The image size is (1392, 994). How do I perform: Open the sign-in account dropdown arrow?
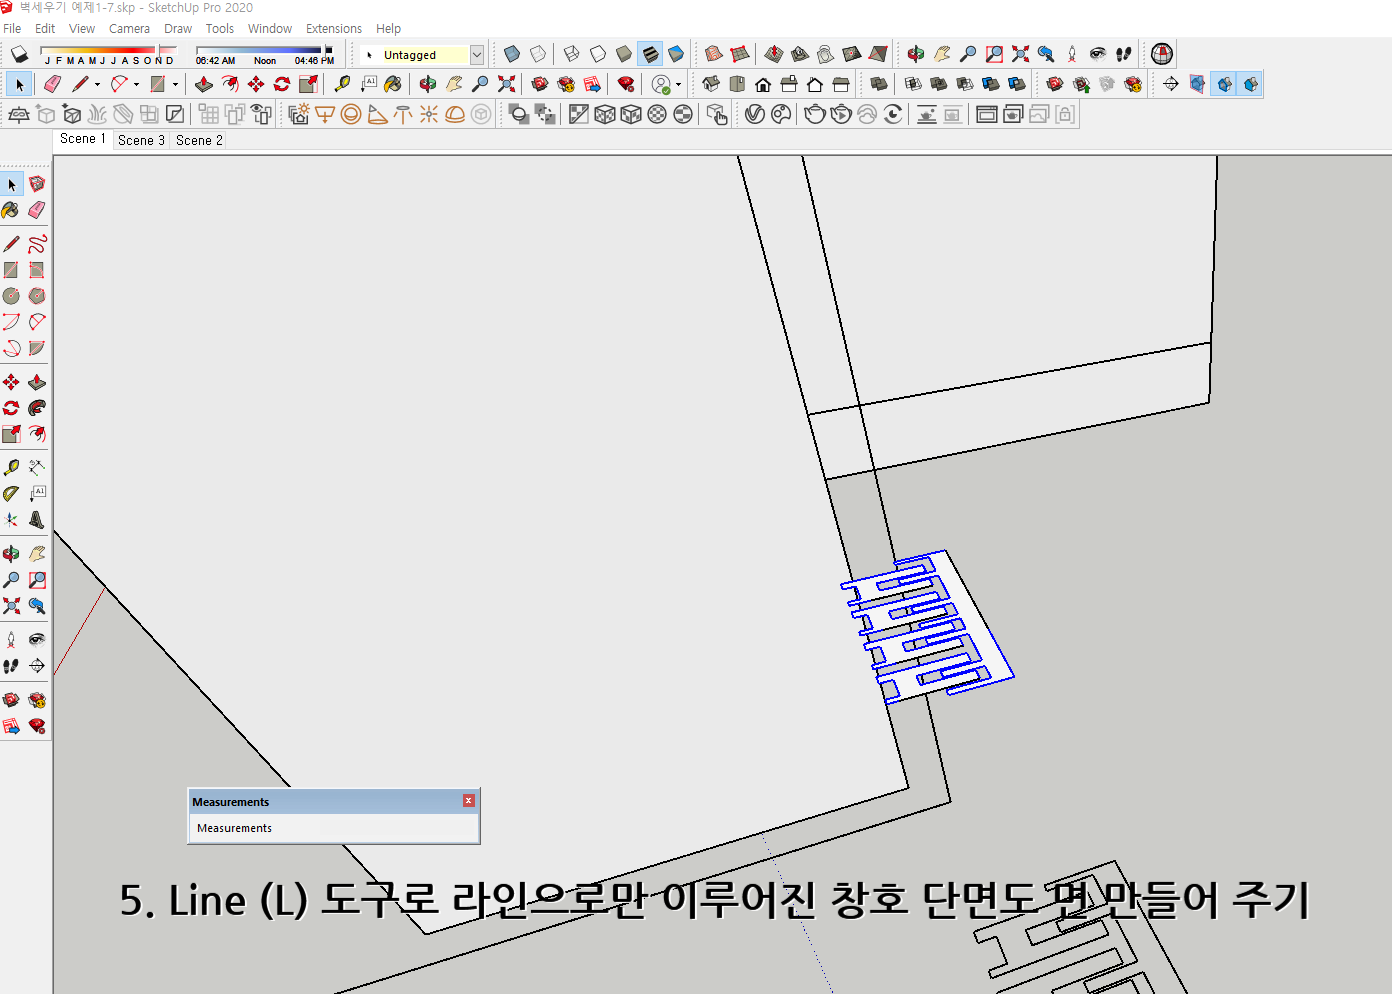click(x=678, y=84)
